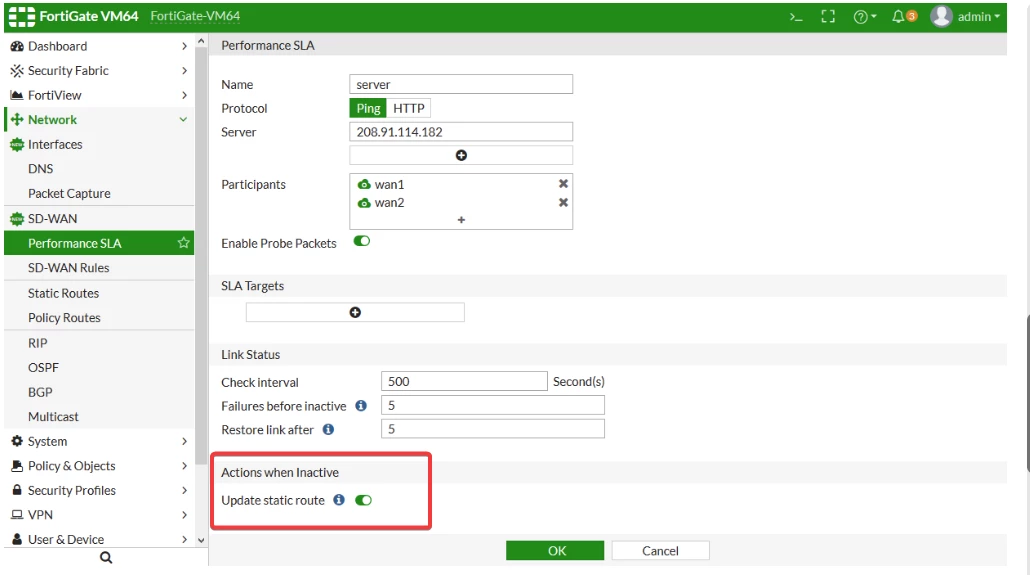Remove wan1 from Participants
The height and width of the screenshot is (575, 1030).
pyautogui.click(x=563, y=184)
